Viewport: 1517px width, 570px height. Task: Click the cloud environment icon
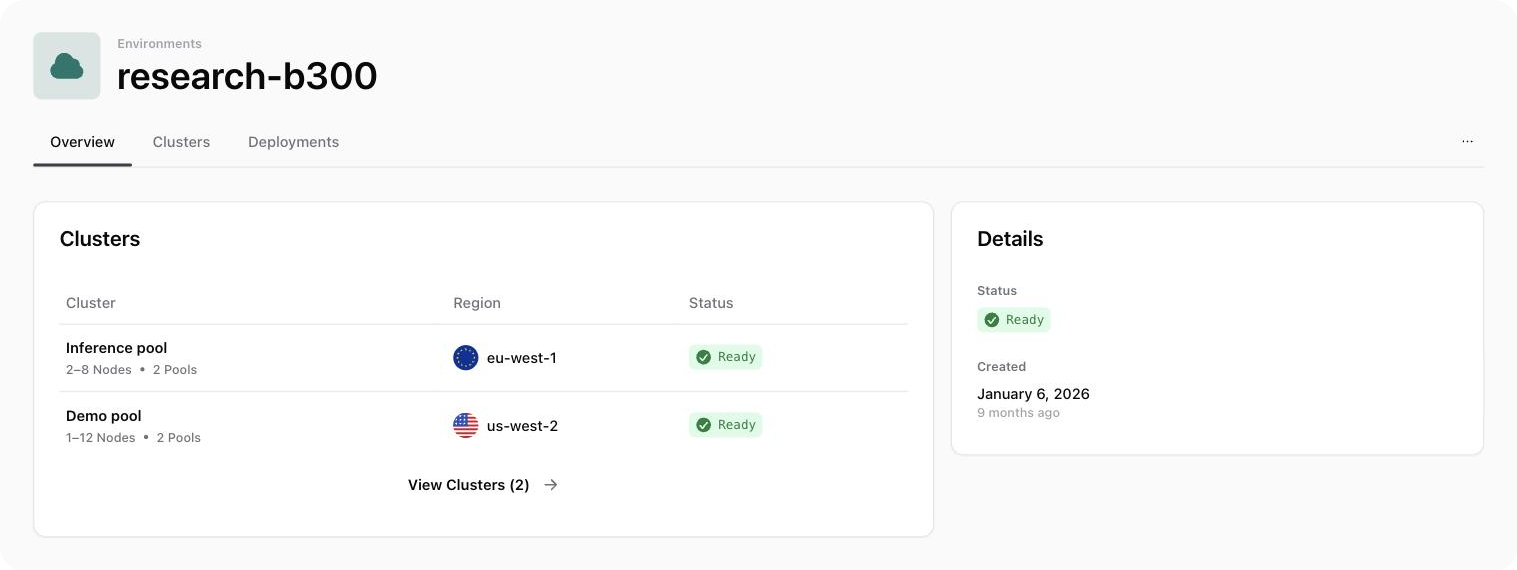tap(67, 66)
